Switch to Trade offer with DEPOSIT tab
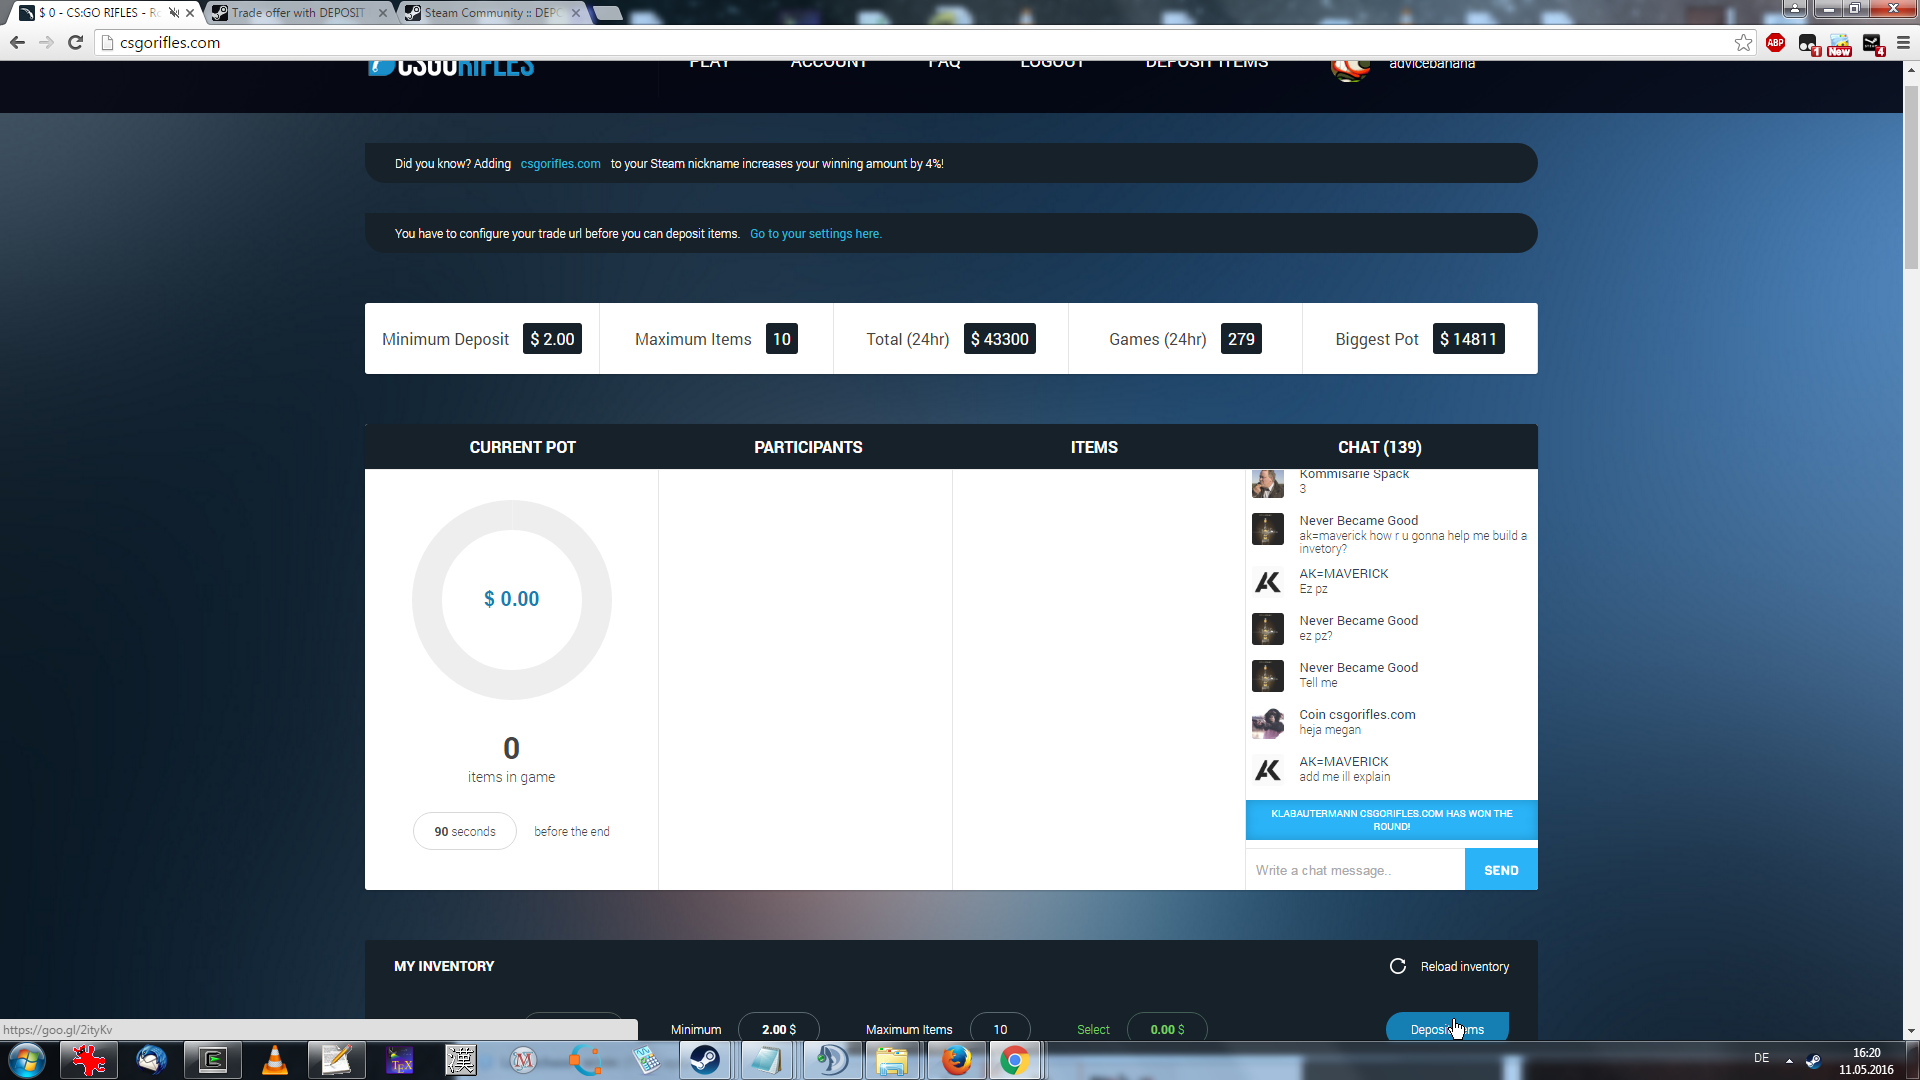 pyautogui.click(x=297, y=13)
